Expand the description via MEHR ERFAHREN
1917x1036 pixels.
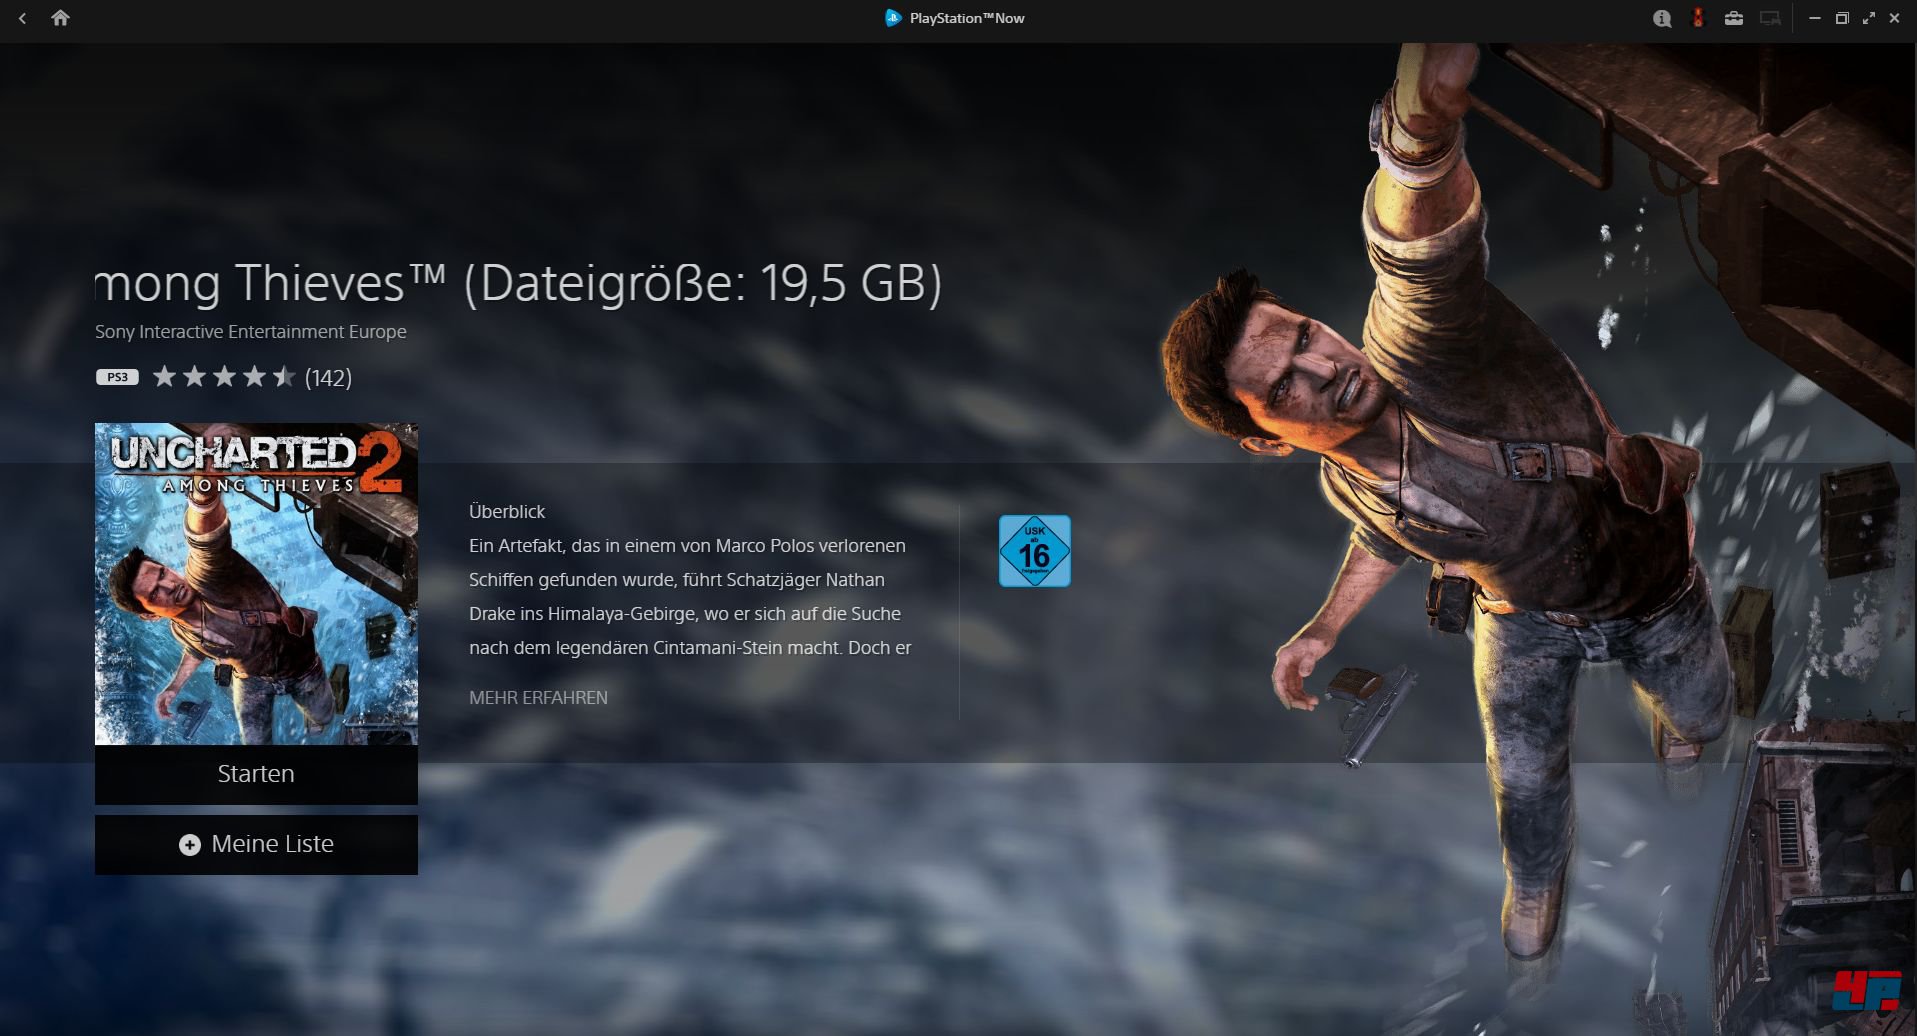click(537, 697)
